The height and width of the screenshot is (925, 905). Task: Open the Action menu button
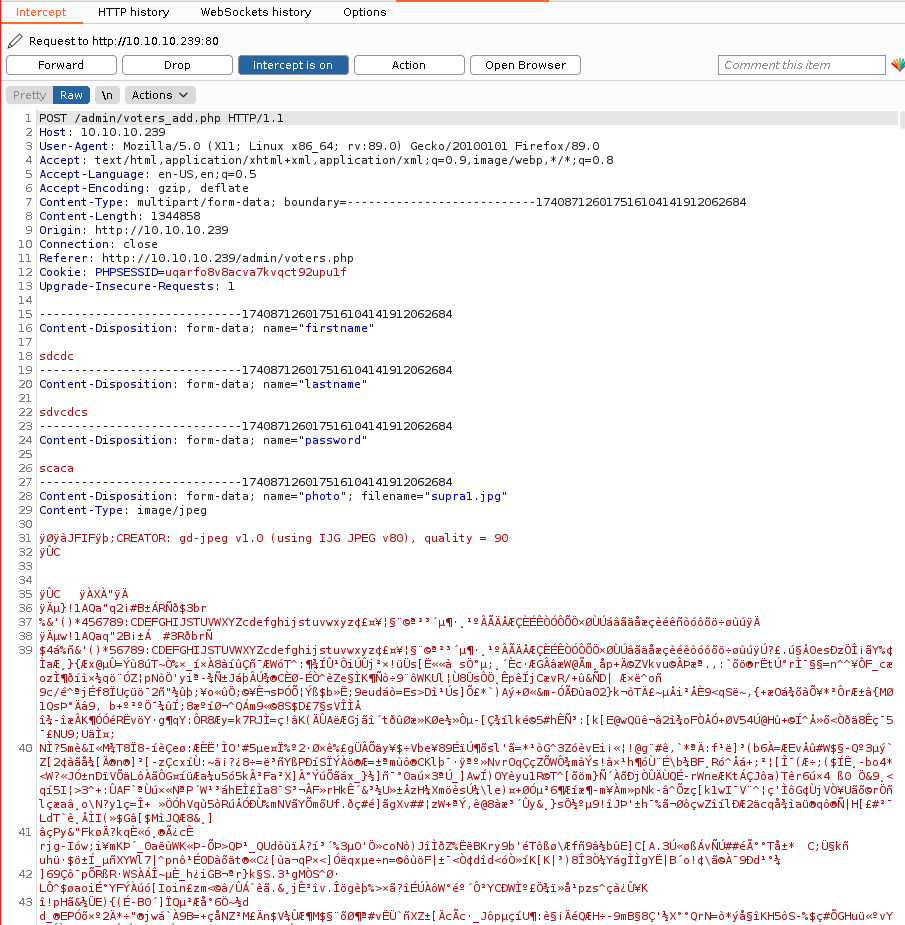(408, 65)
